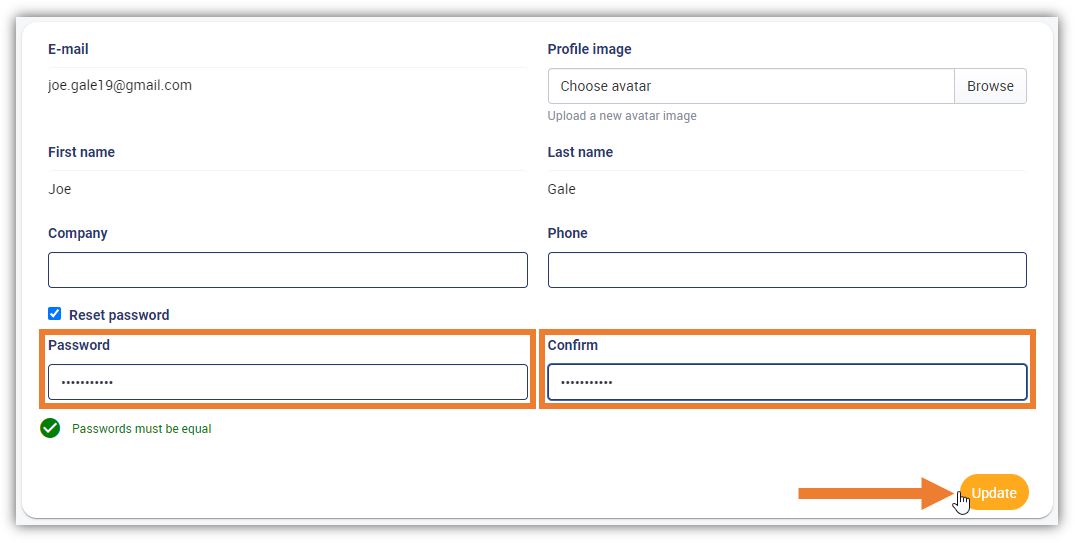Click the Reset password label text
This screenshot has height=543, width=1075.
coord(119,315)
